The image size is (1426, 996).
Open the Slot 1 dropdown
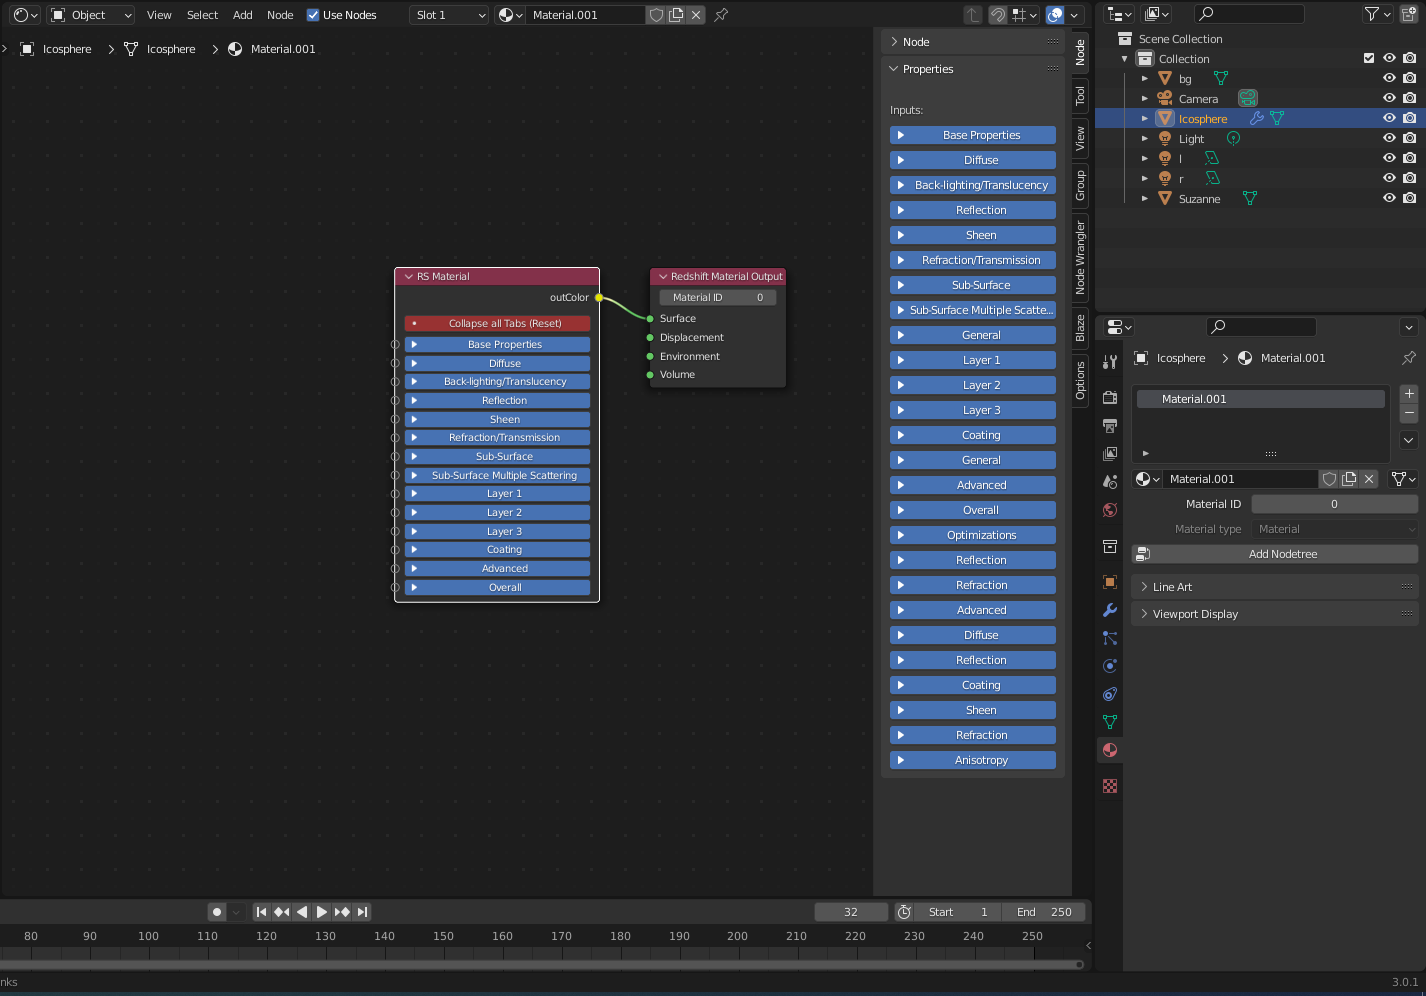click(x=450, y=15)
